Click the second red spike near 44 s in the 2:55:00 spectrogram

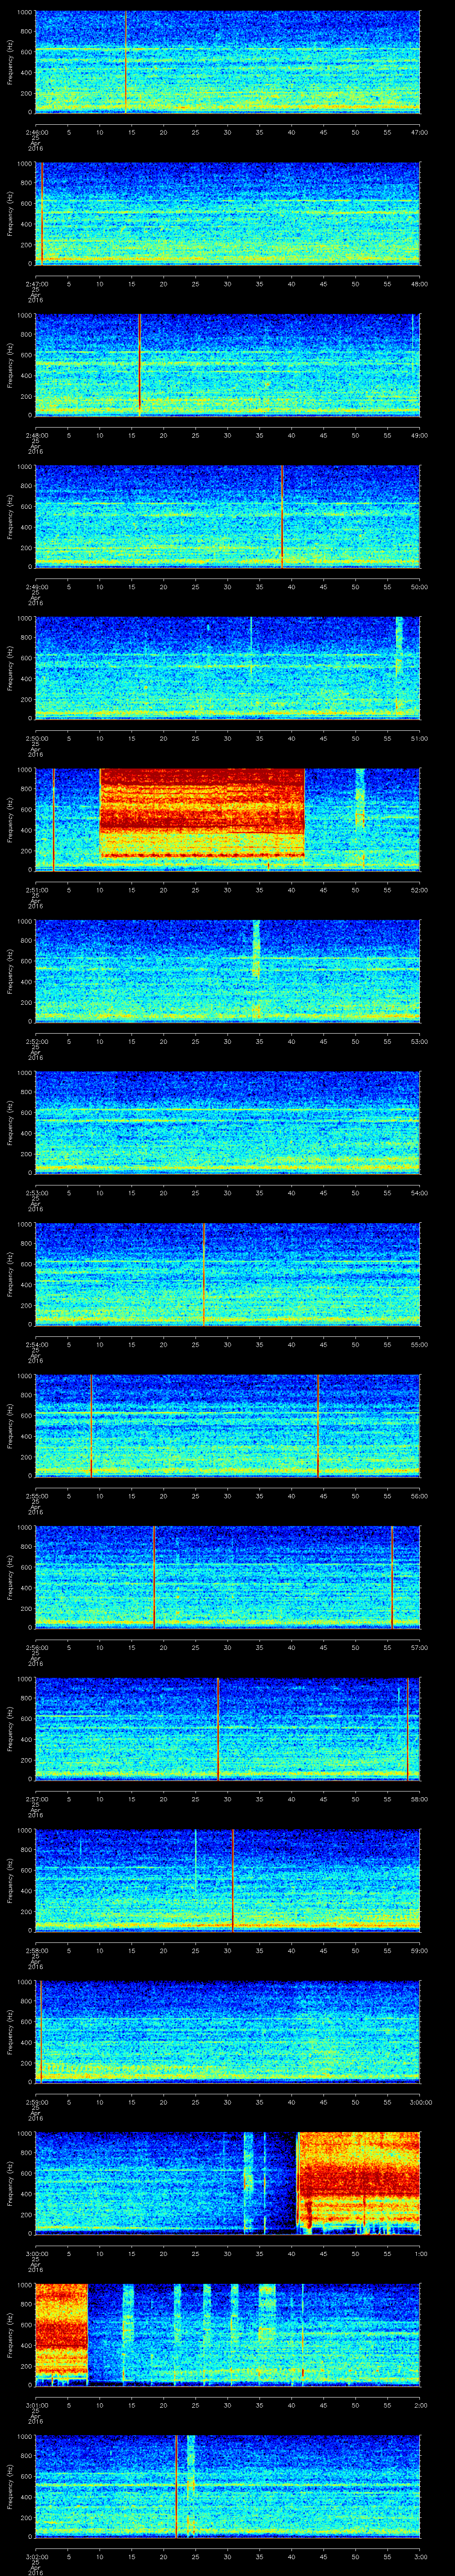(318, 1425)
